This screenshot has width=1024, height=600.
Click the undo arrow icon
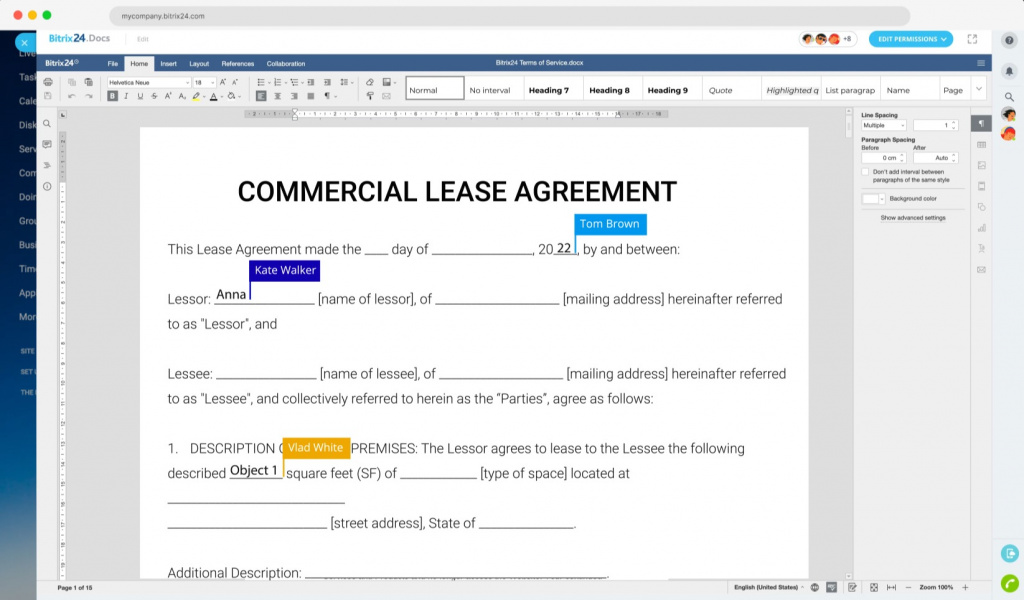tap(71, 97)
